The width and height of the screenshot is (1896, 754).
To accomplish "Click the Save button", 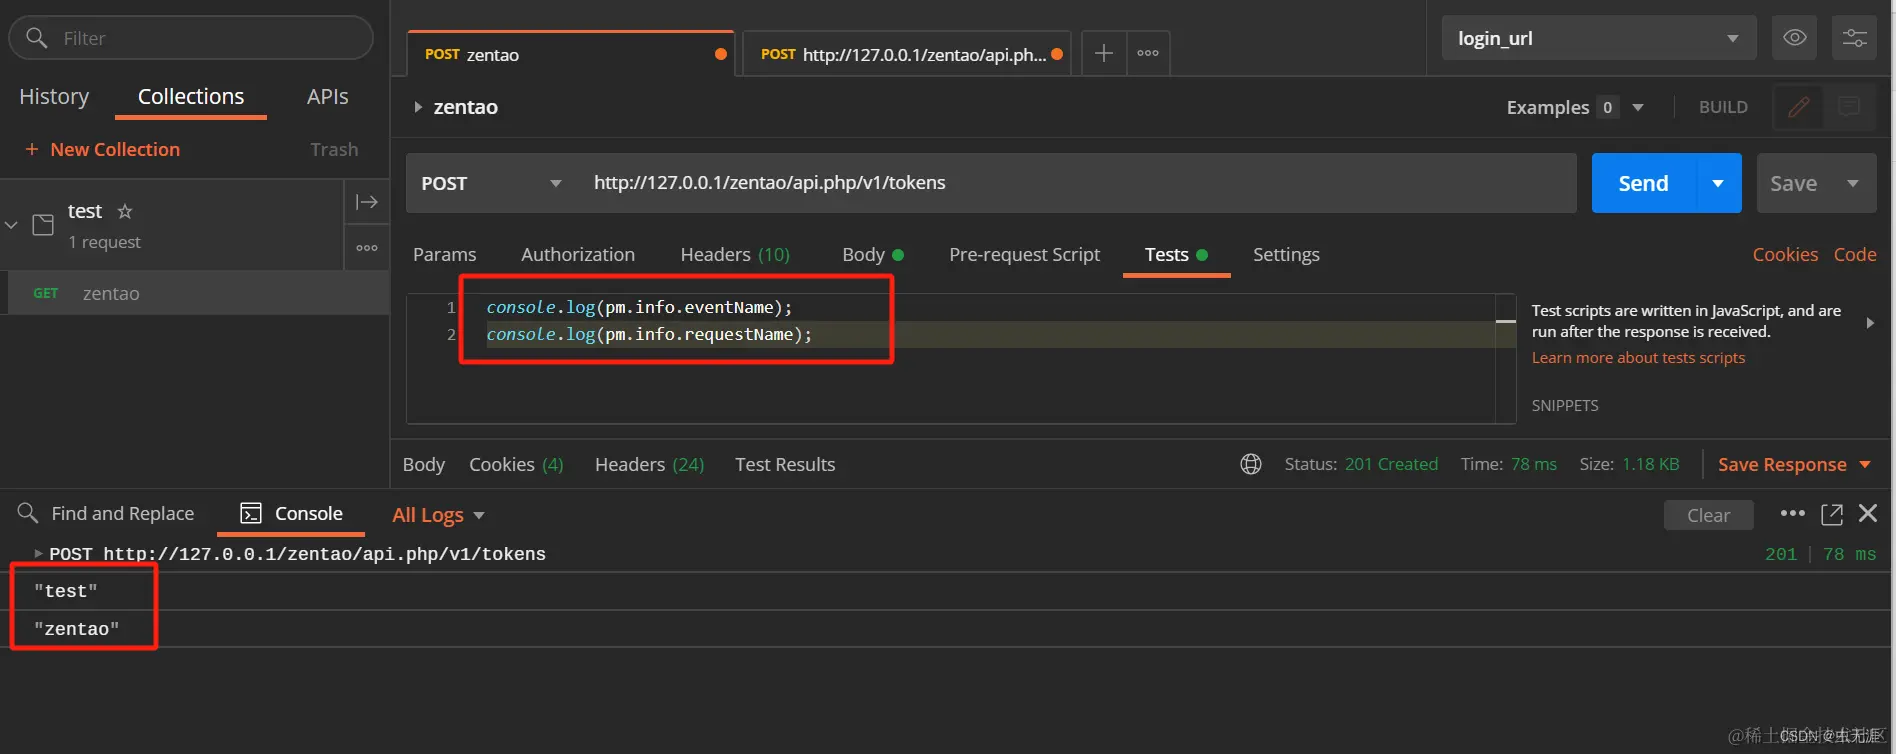I will [x=1794, y=183].
